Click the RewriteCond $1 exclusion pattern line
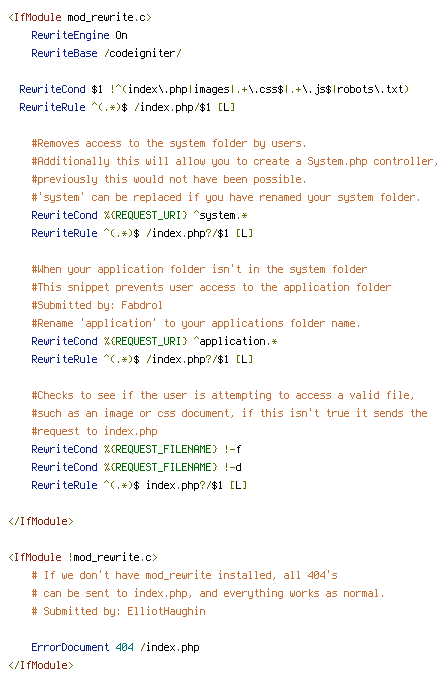This screenshot has width=448, height=682. [214, 89]
